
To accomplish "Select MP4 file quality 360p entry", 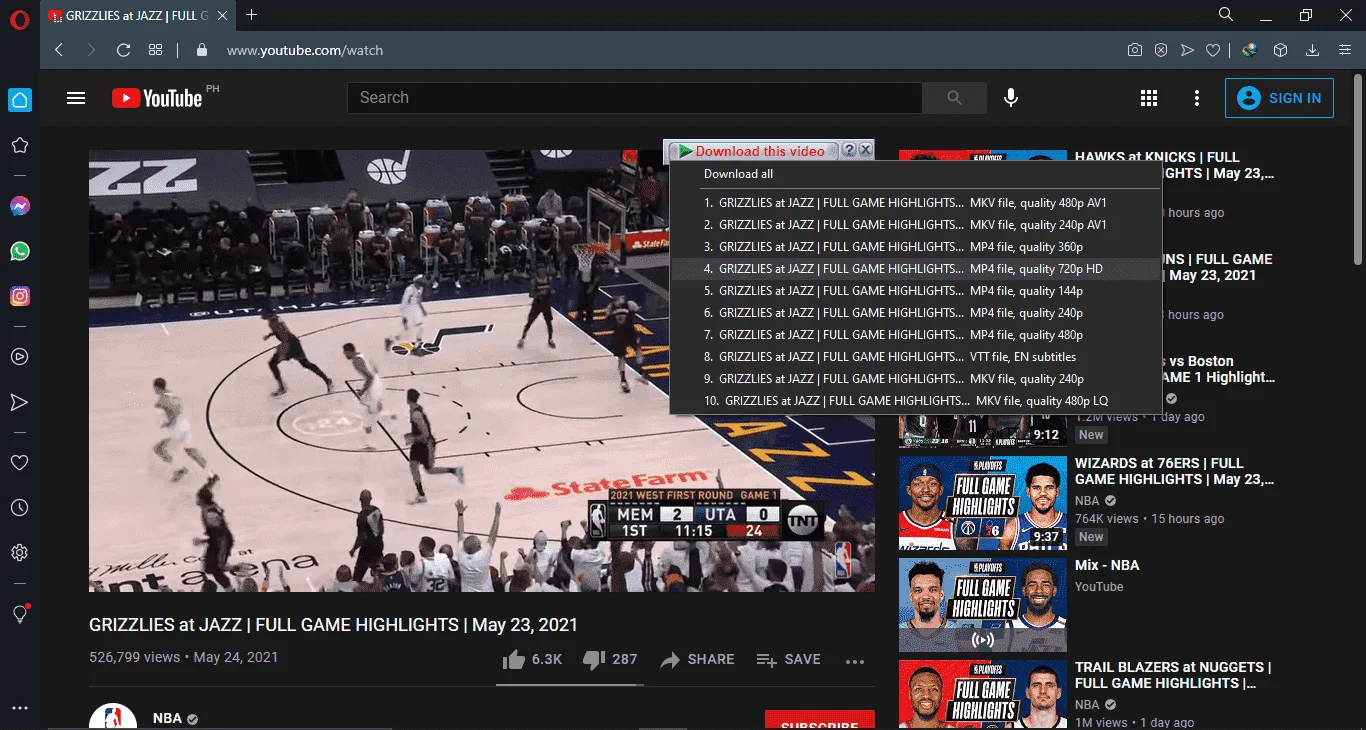I will click(x=915, y=247).
